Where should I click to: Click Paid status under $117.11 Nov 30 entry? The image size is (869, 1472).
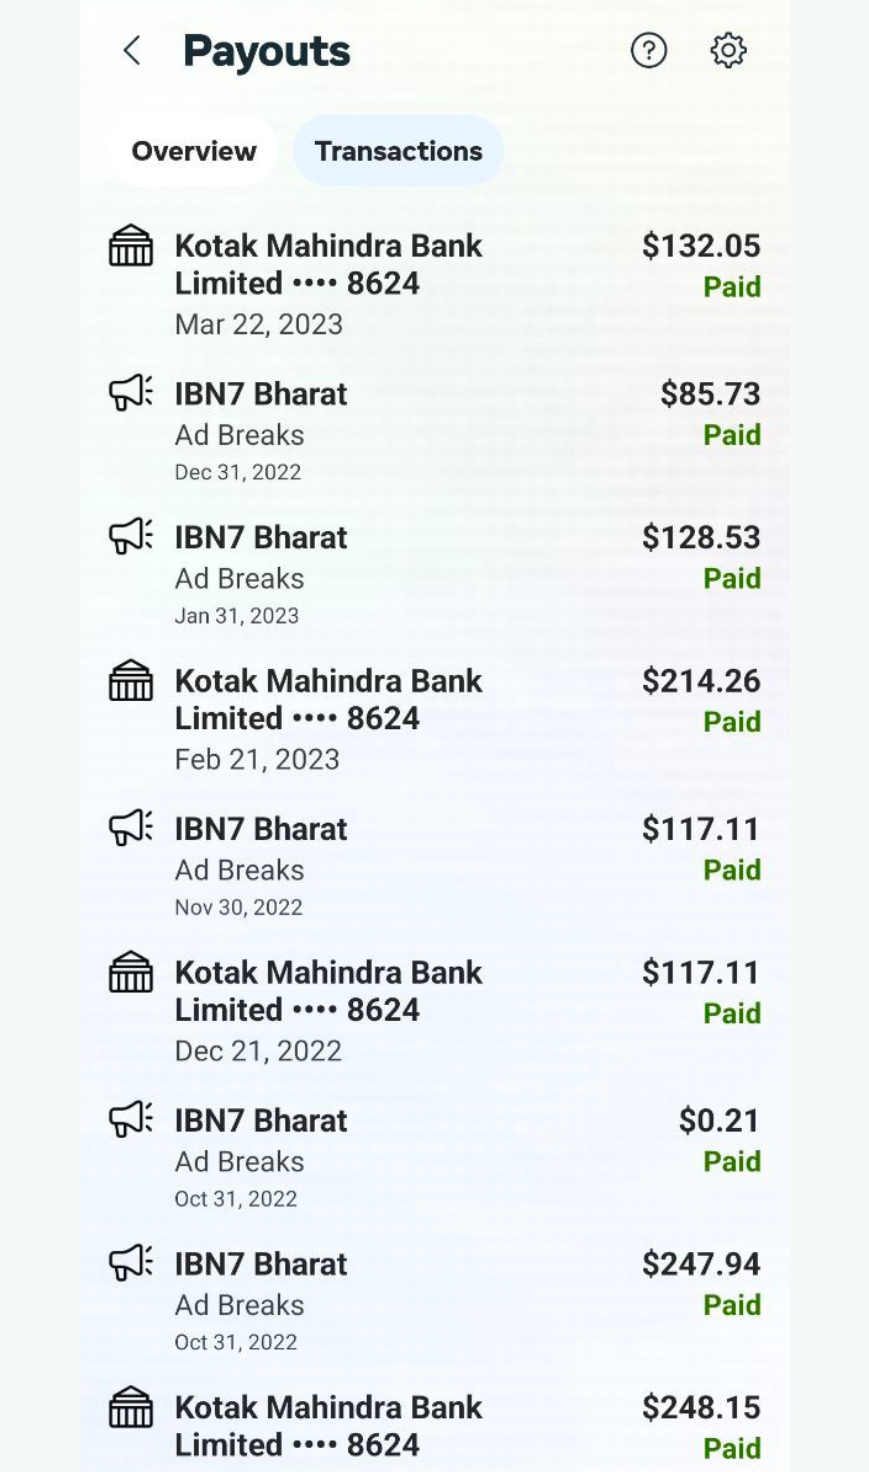point(732,870)
